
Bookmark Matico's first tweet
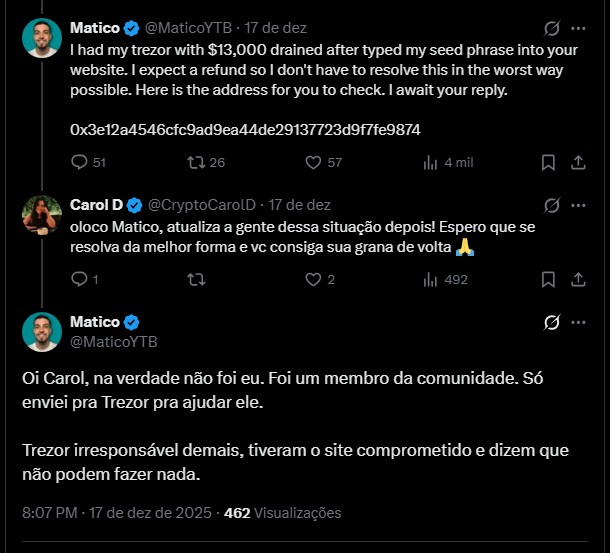coord(548,162)
